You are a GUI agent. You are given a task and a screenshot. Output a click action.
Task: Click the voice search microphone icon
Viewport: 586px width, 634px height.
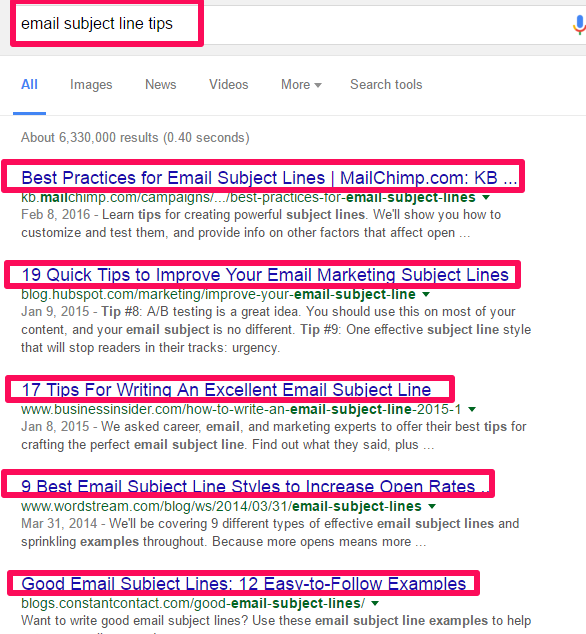[x=579, y=24]
